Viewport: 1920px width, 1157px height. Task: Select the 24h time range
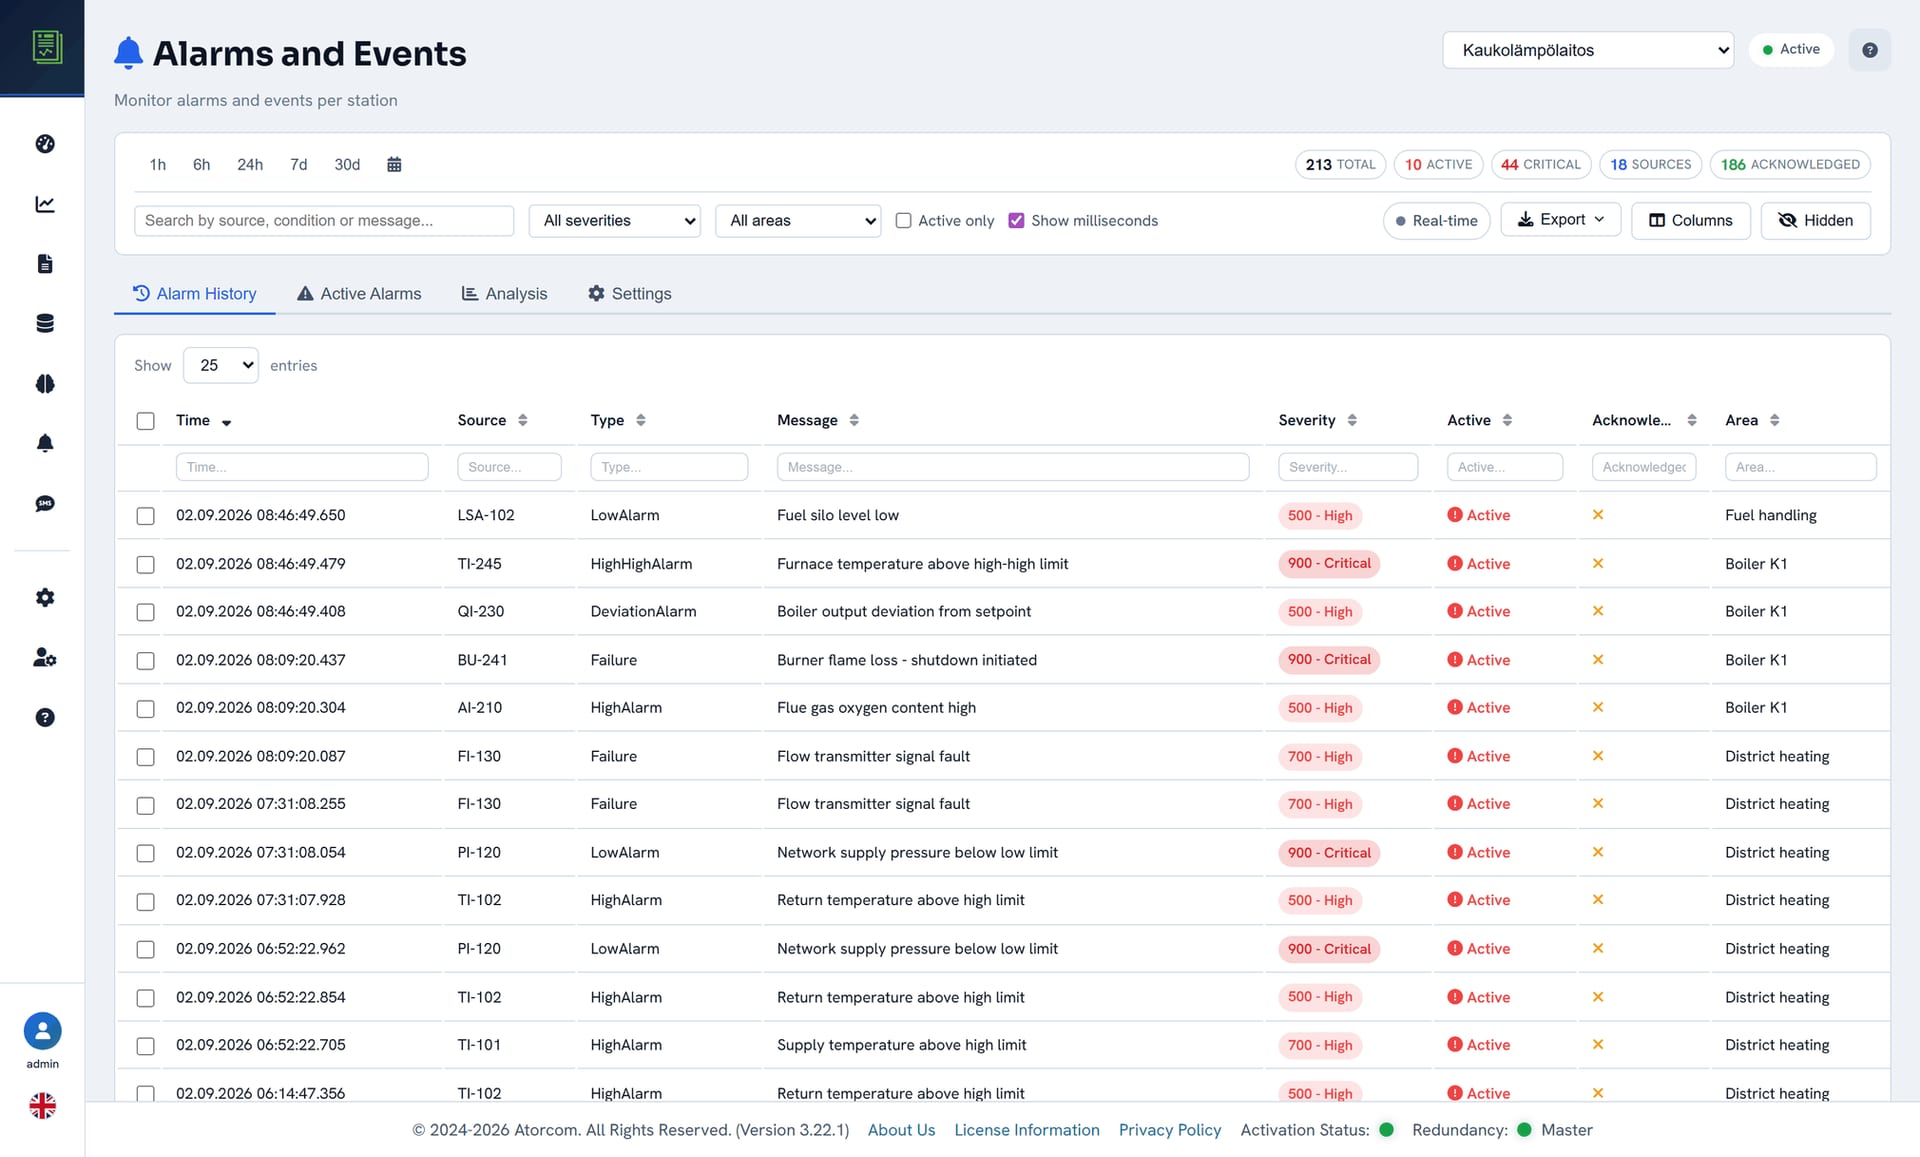point(250,164)
